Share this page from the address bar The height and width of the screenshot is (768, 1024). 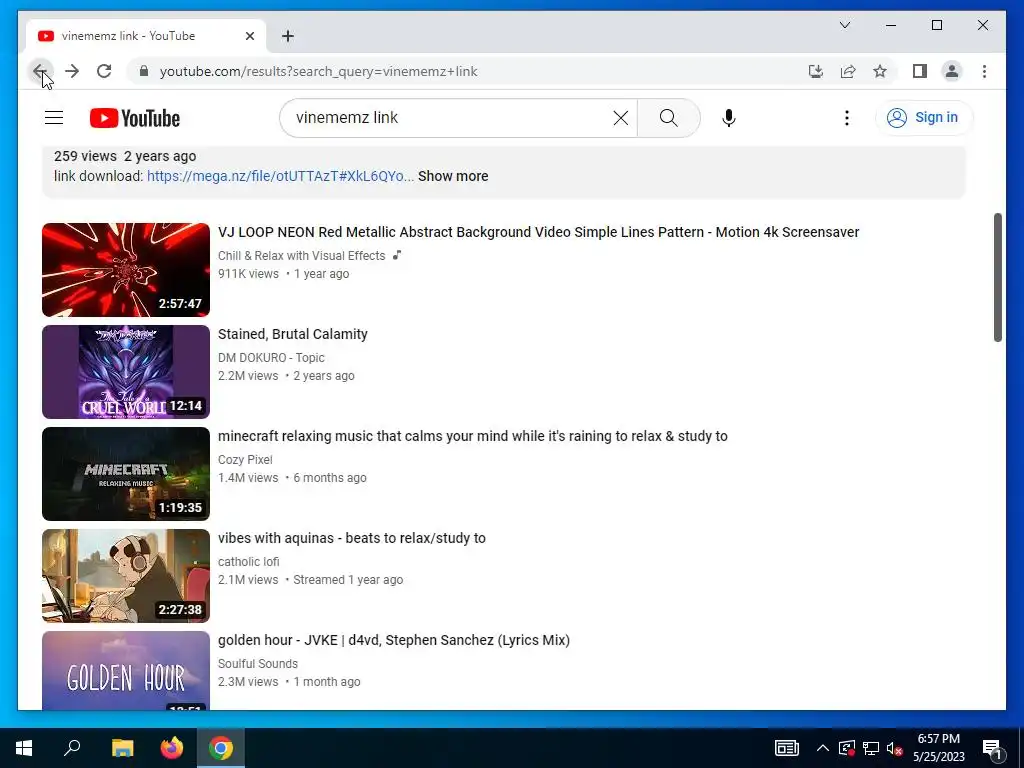(x=848, y=71)
